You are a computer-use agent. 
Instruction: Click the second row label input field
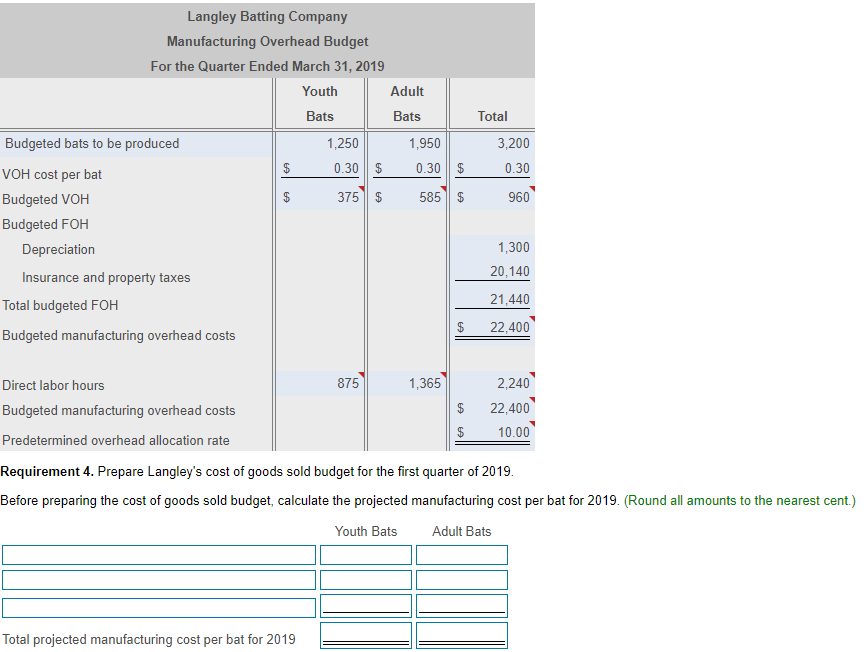point(159,580)
